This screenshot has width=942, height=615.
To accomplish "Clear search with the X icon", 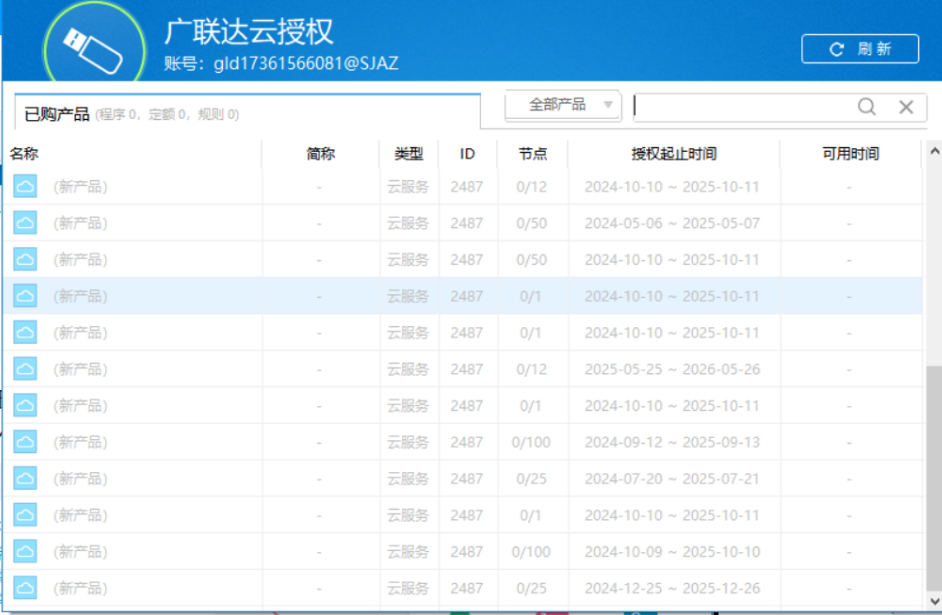I will pyautogui.click(x=906, y=107).
